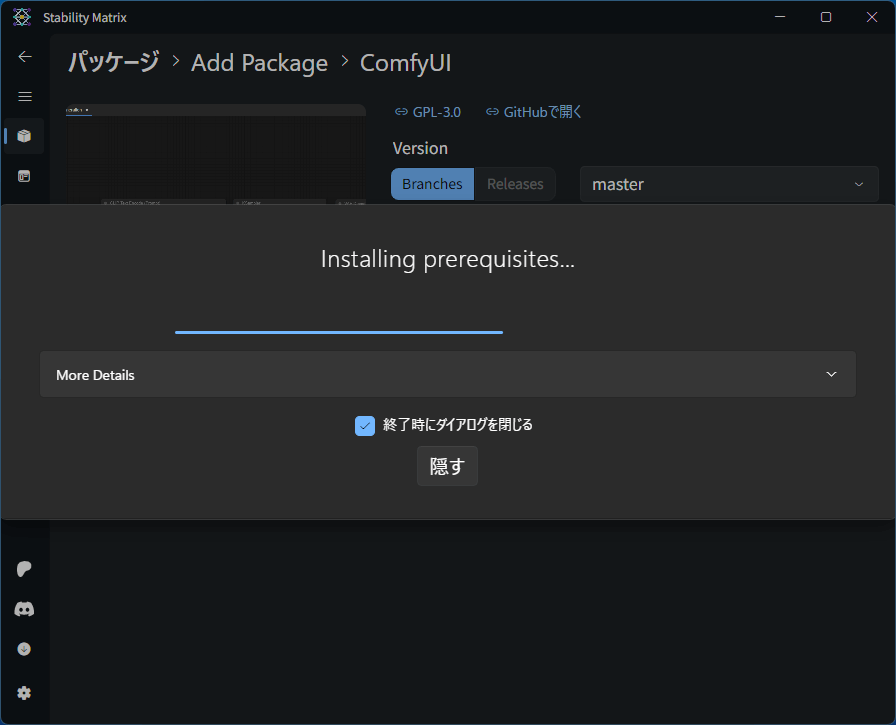Click the back arrow in sidebar
The height and width of the screenshot is (725, 896).
pyautogui.click(x=25, y=57)
